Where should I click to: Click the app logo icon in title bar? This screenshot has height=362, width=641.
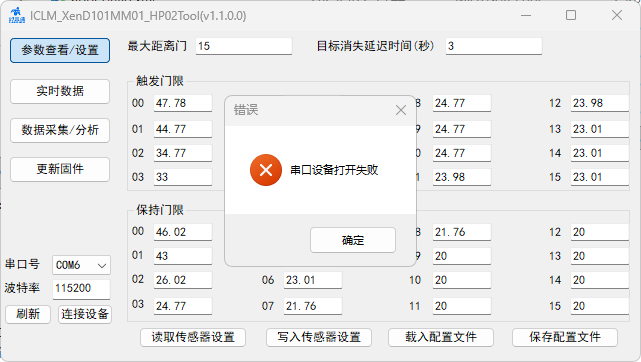[16, 16]
